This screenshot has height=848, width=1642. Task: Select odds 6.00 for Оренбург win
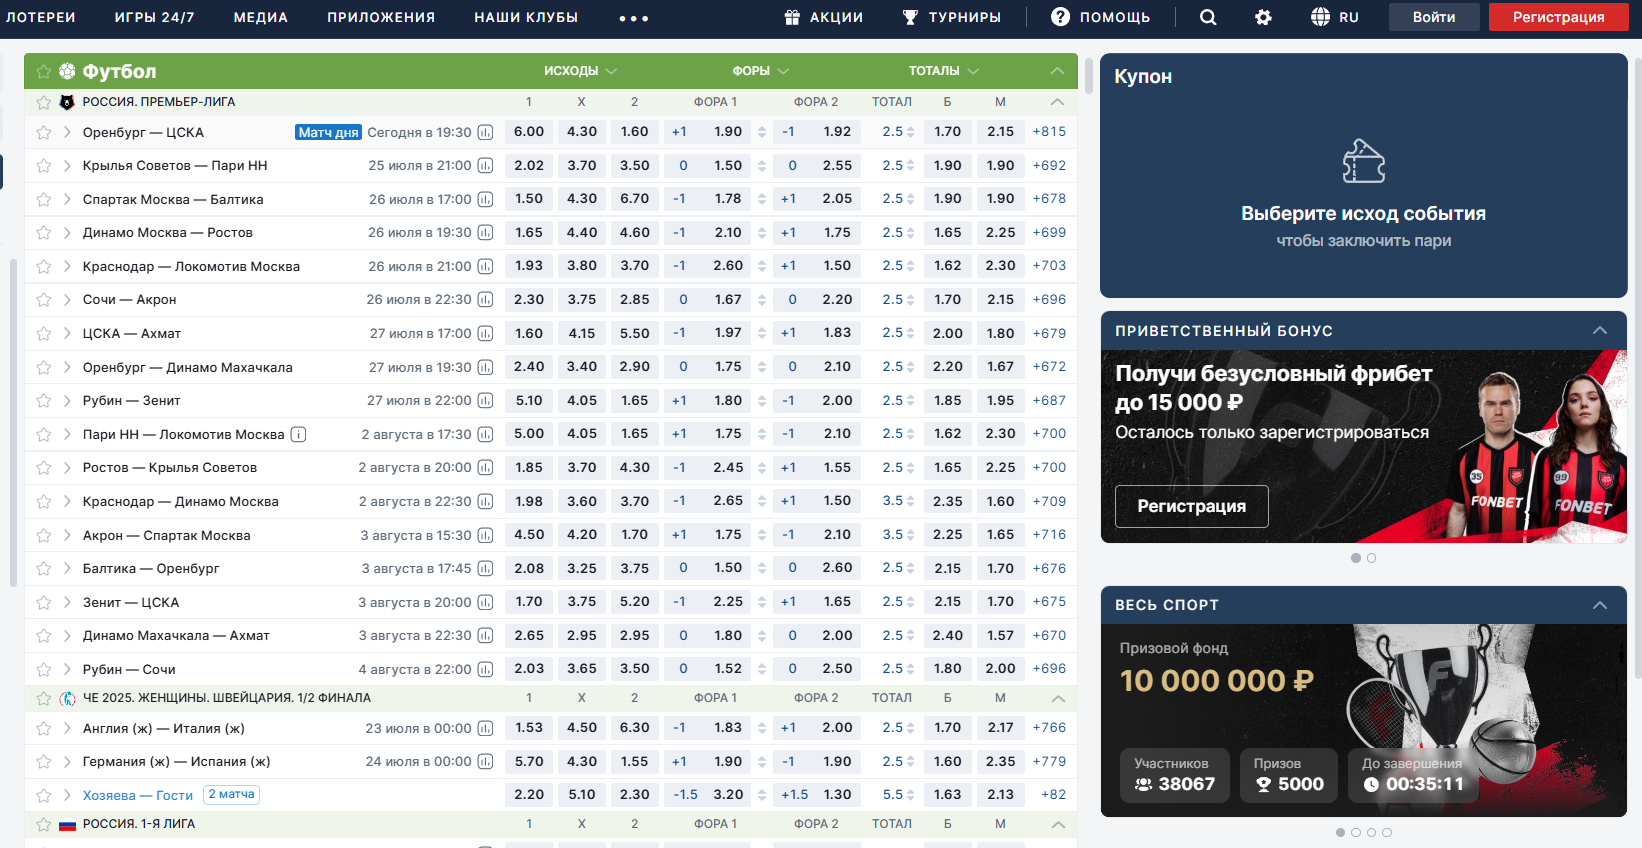[529, 132]
